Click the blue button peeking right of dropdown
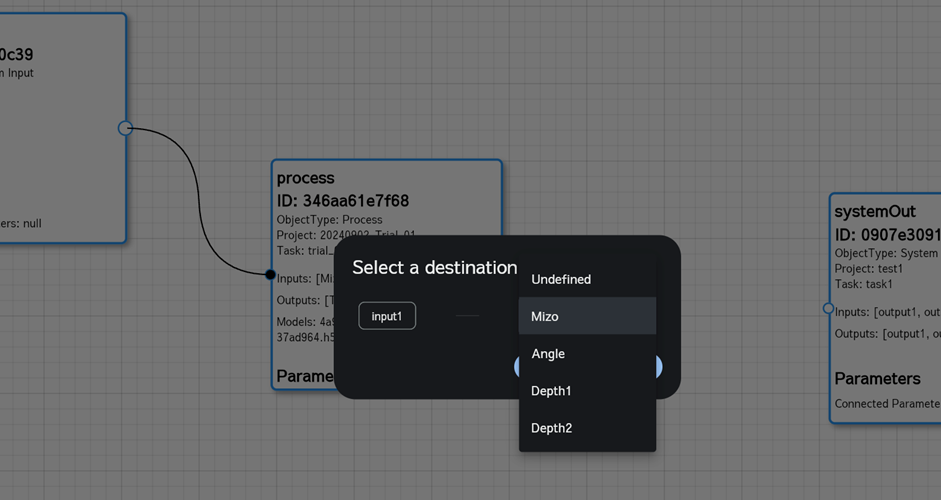 (x=659, y=367)
